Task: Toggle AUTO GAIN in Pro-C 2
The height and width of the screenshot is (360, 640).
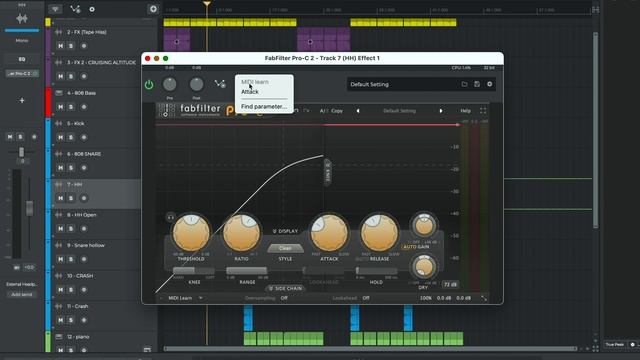Action: coord(416,247)
